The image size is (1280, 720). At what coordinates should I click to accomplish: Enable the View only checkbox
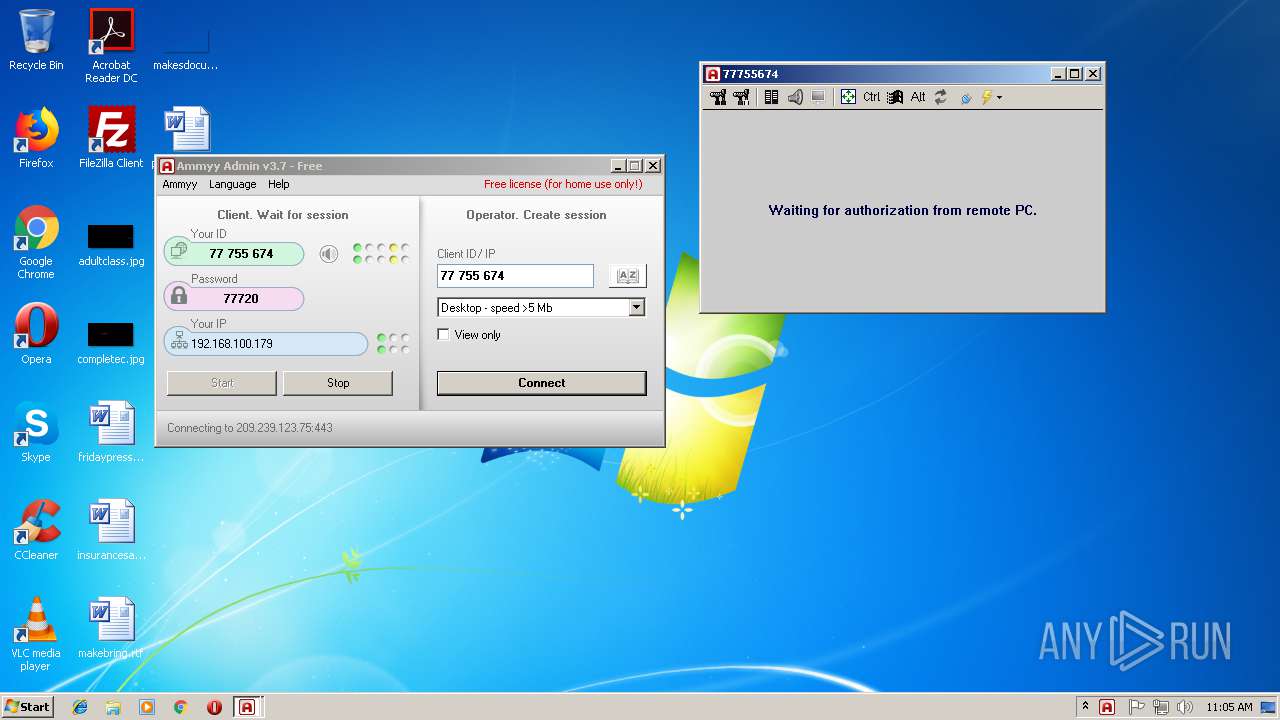[x=444, y=335]
